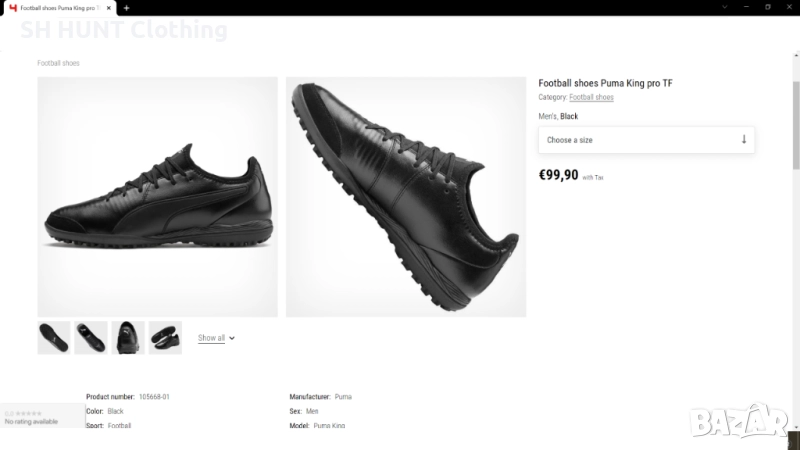The height and width of the screenshot is (450, 800).
Task: Open a new browser tab
Action: (x=126, y=8)
